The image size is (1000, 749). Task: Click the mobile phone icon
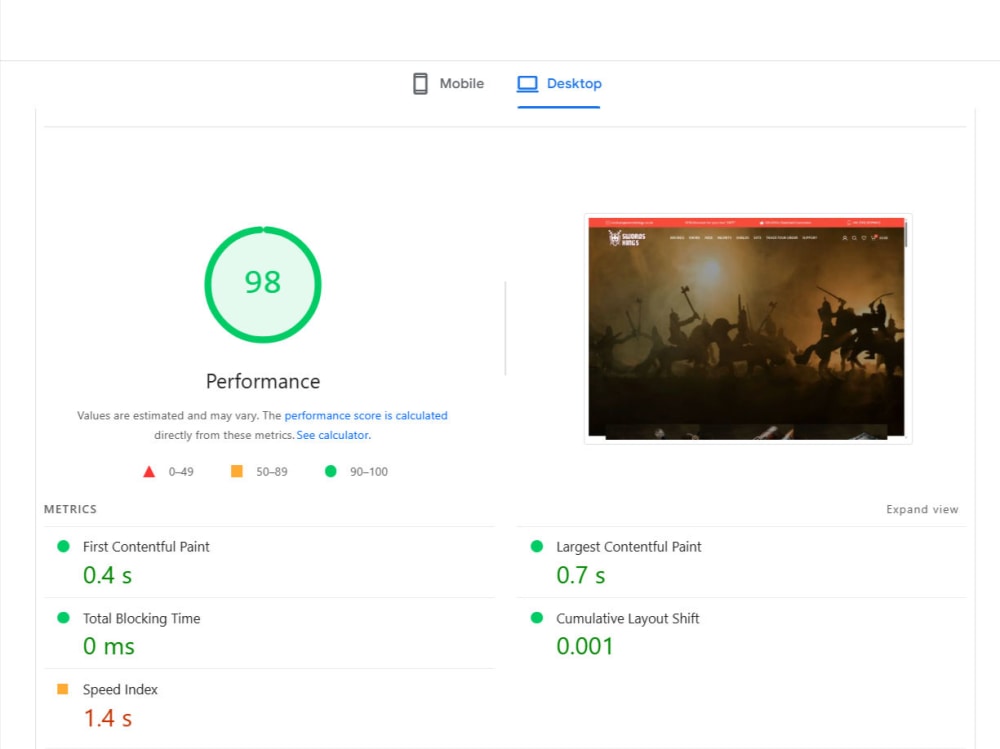(x=420, y=84)
